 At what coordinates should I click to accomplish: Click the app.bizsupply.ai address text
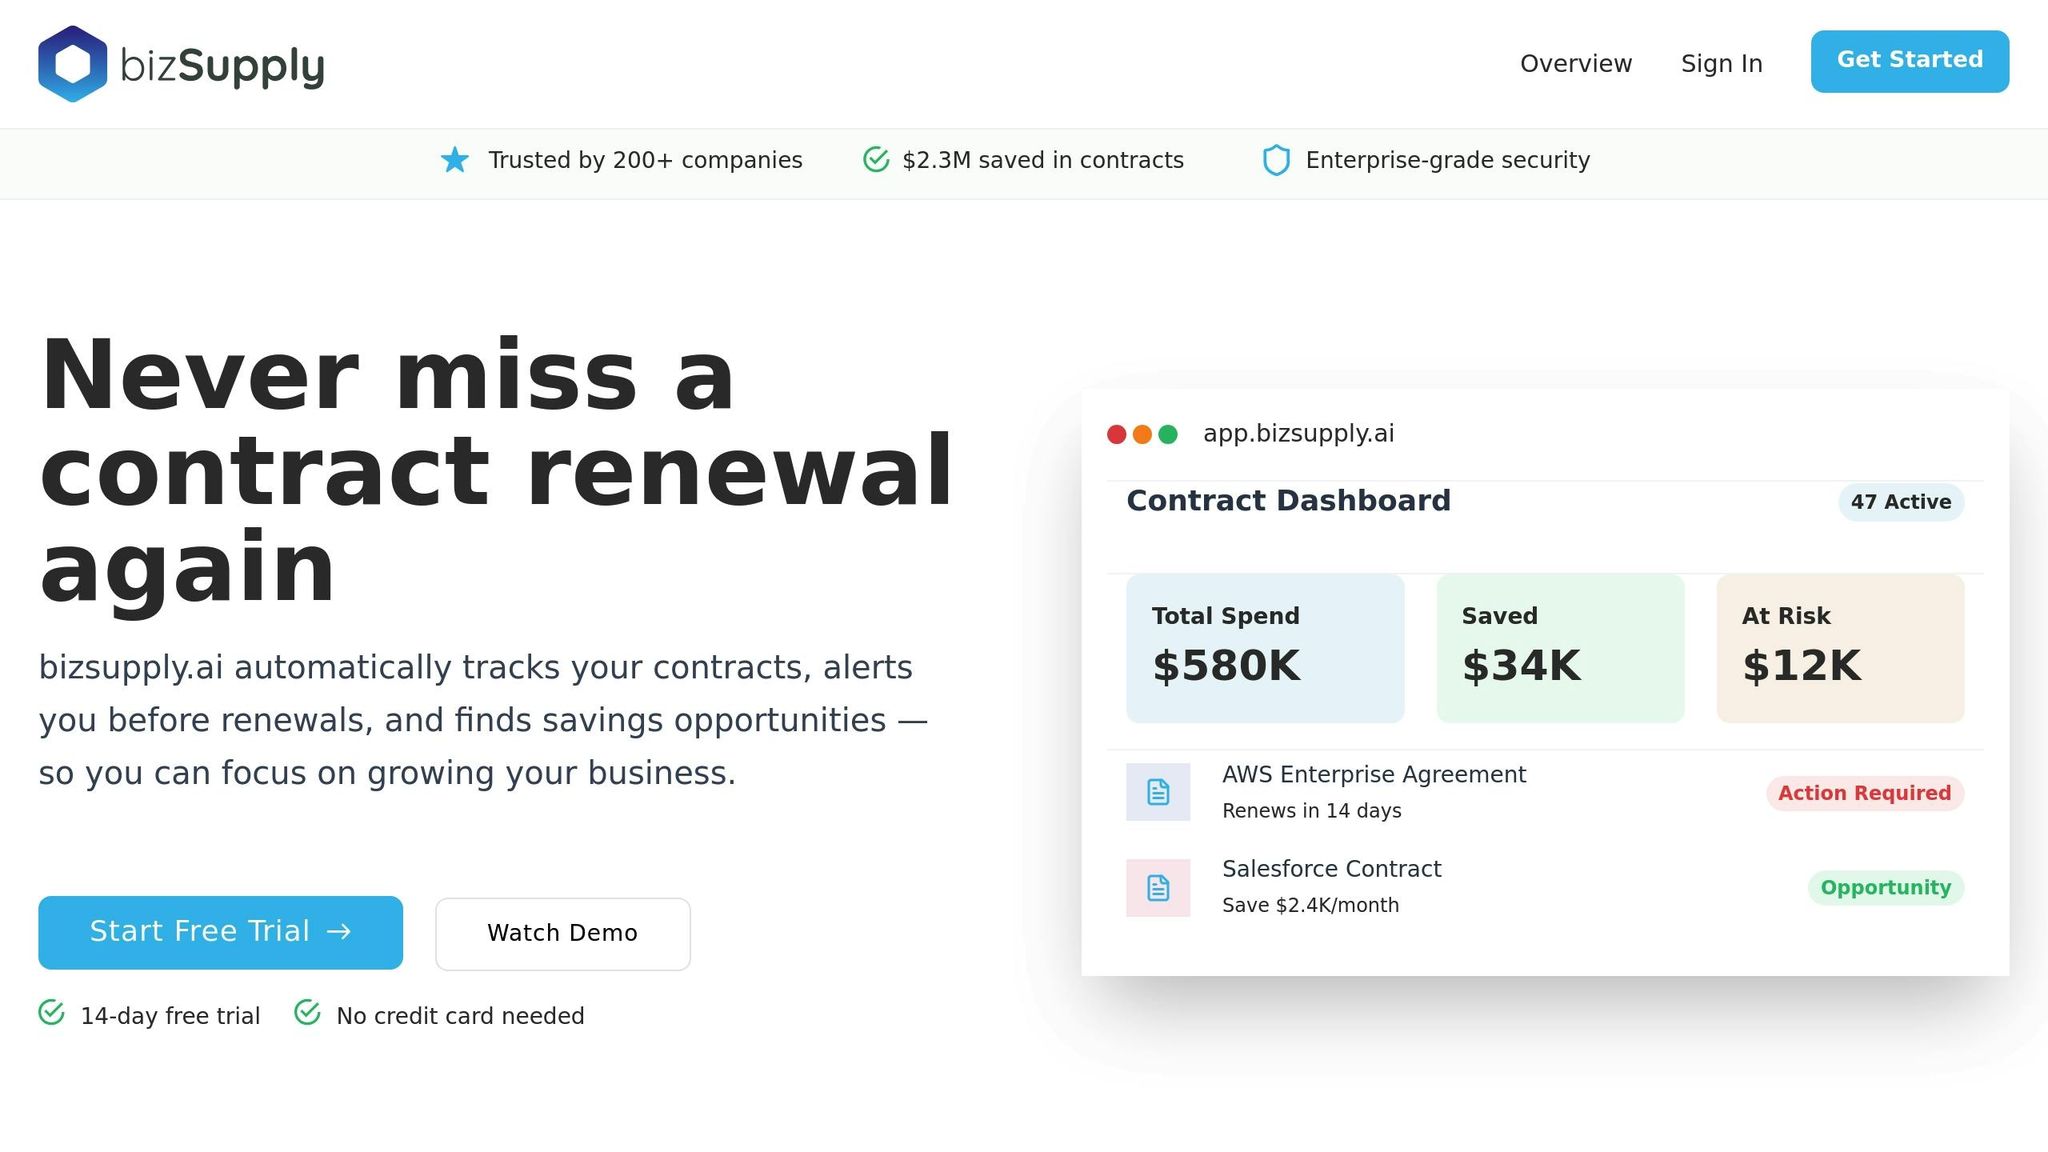click(x=1298, y=434)
